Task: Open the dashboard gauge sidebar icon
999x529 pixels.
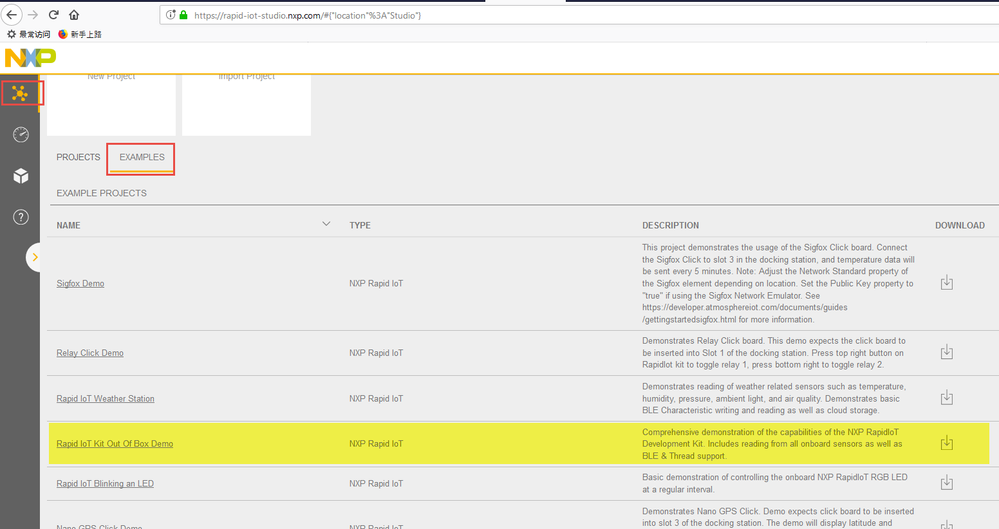Action: 20,134
